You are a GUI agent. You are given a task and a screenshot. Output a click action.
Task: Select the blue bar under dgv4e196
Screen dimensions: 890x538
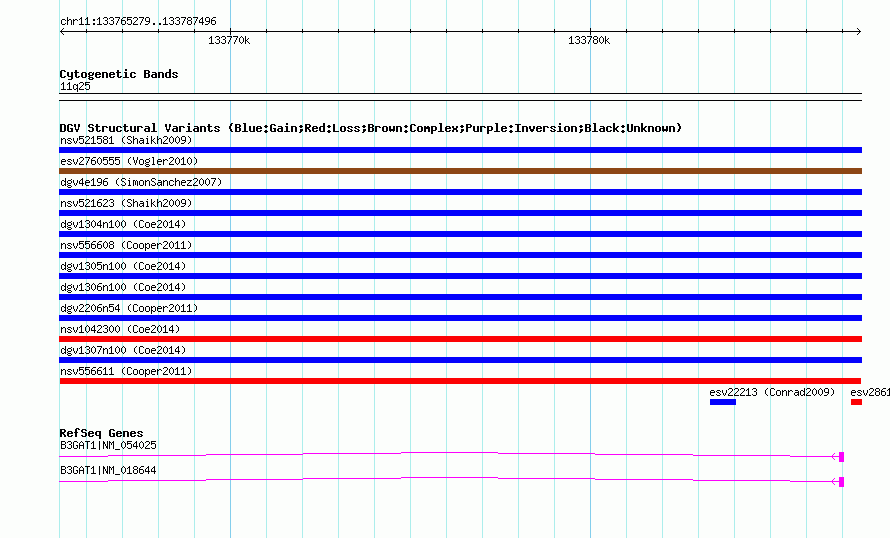[x=460, y=192]
